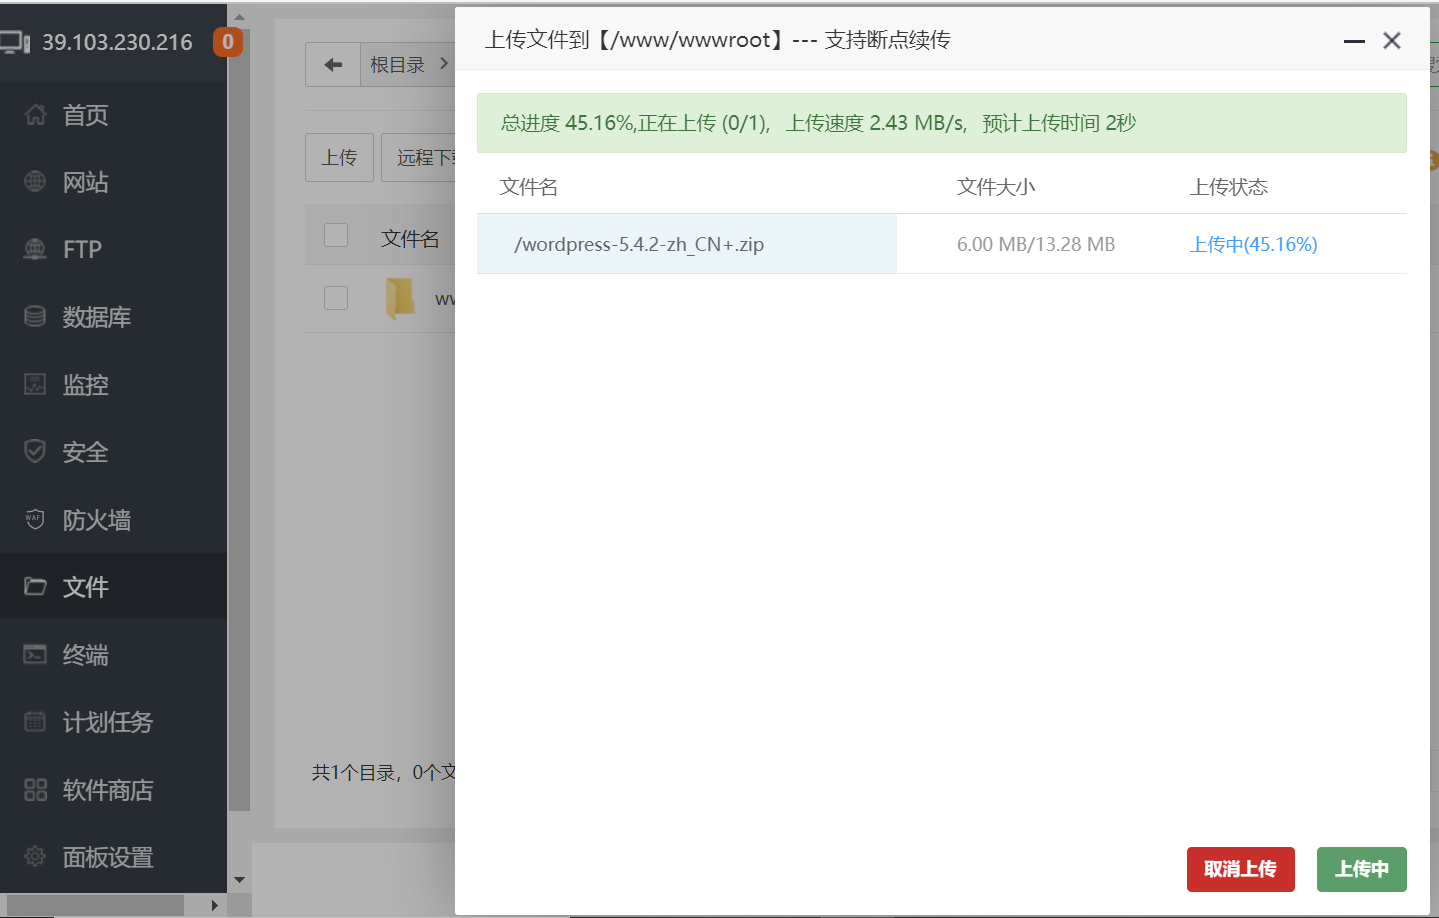Click the 上传中(45.16%) status link

pos(1253,244)
